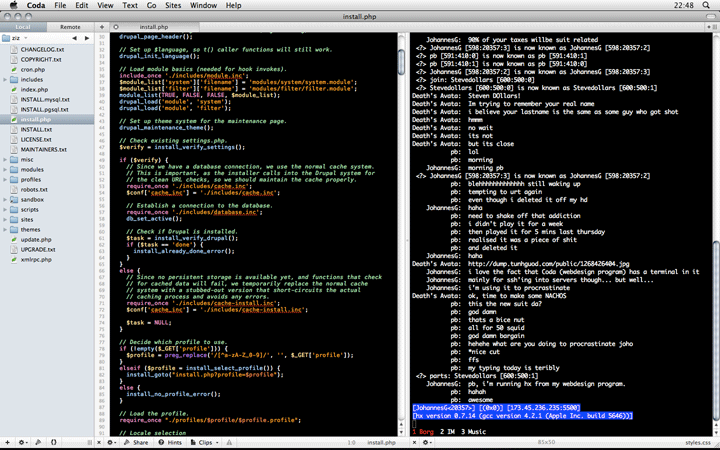Viewport: 720px width, 450px height.
Task: Expand the sandbox folder
Action: 5,199
